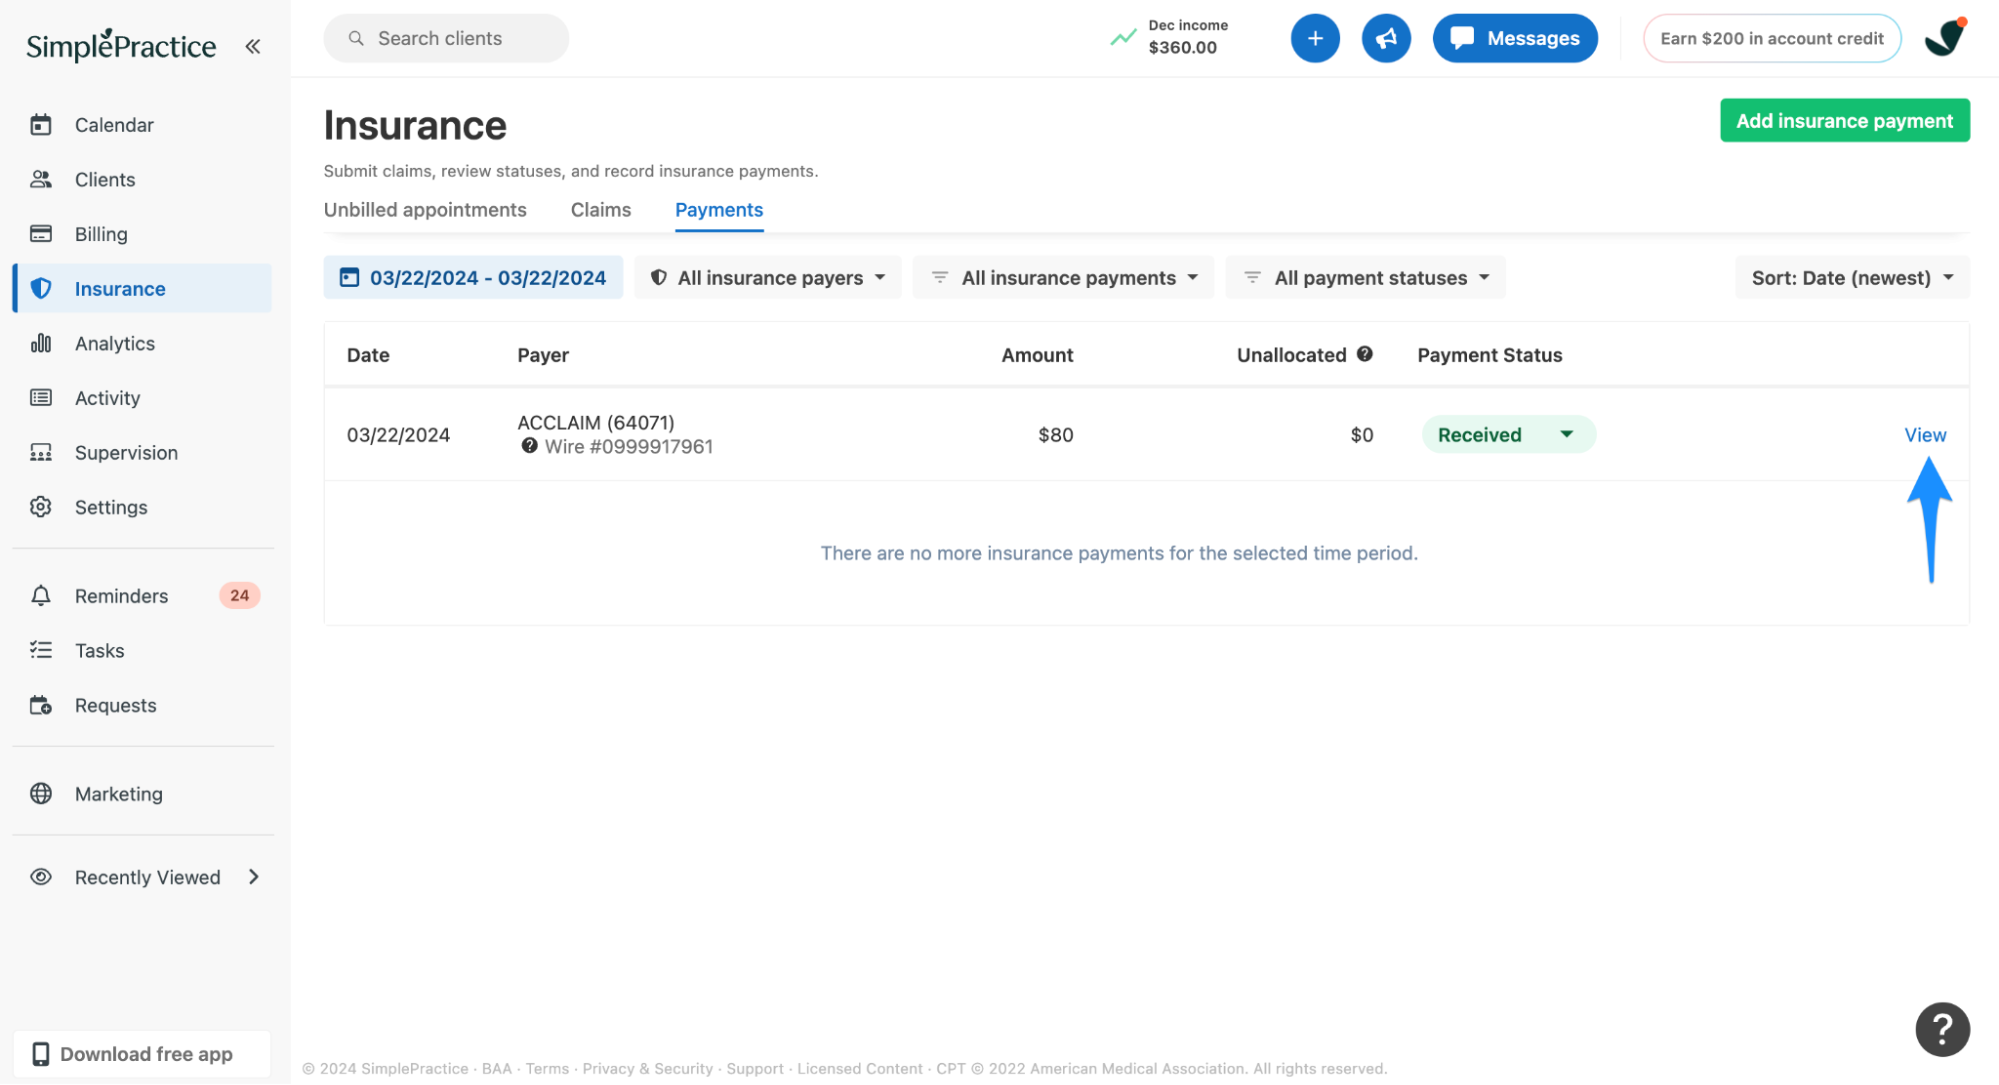Switch to the Unbilled appointments tab
The height and width of the screenshot is (1085, 1999).
tap(425, 210)
